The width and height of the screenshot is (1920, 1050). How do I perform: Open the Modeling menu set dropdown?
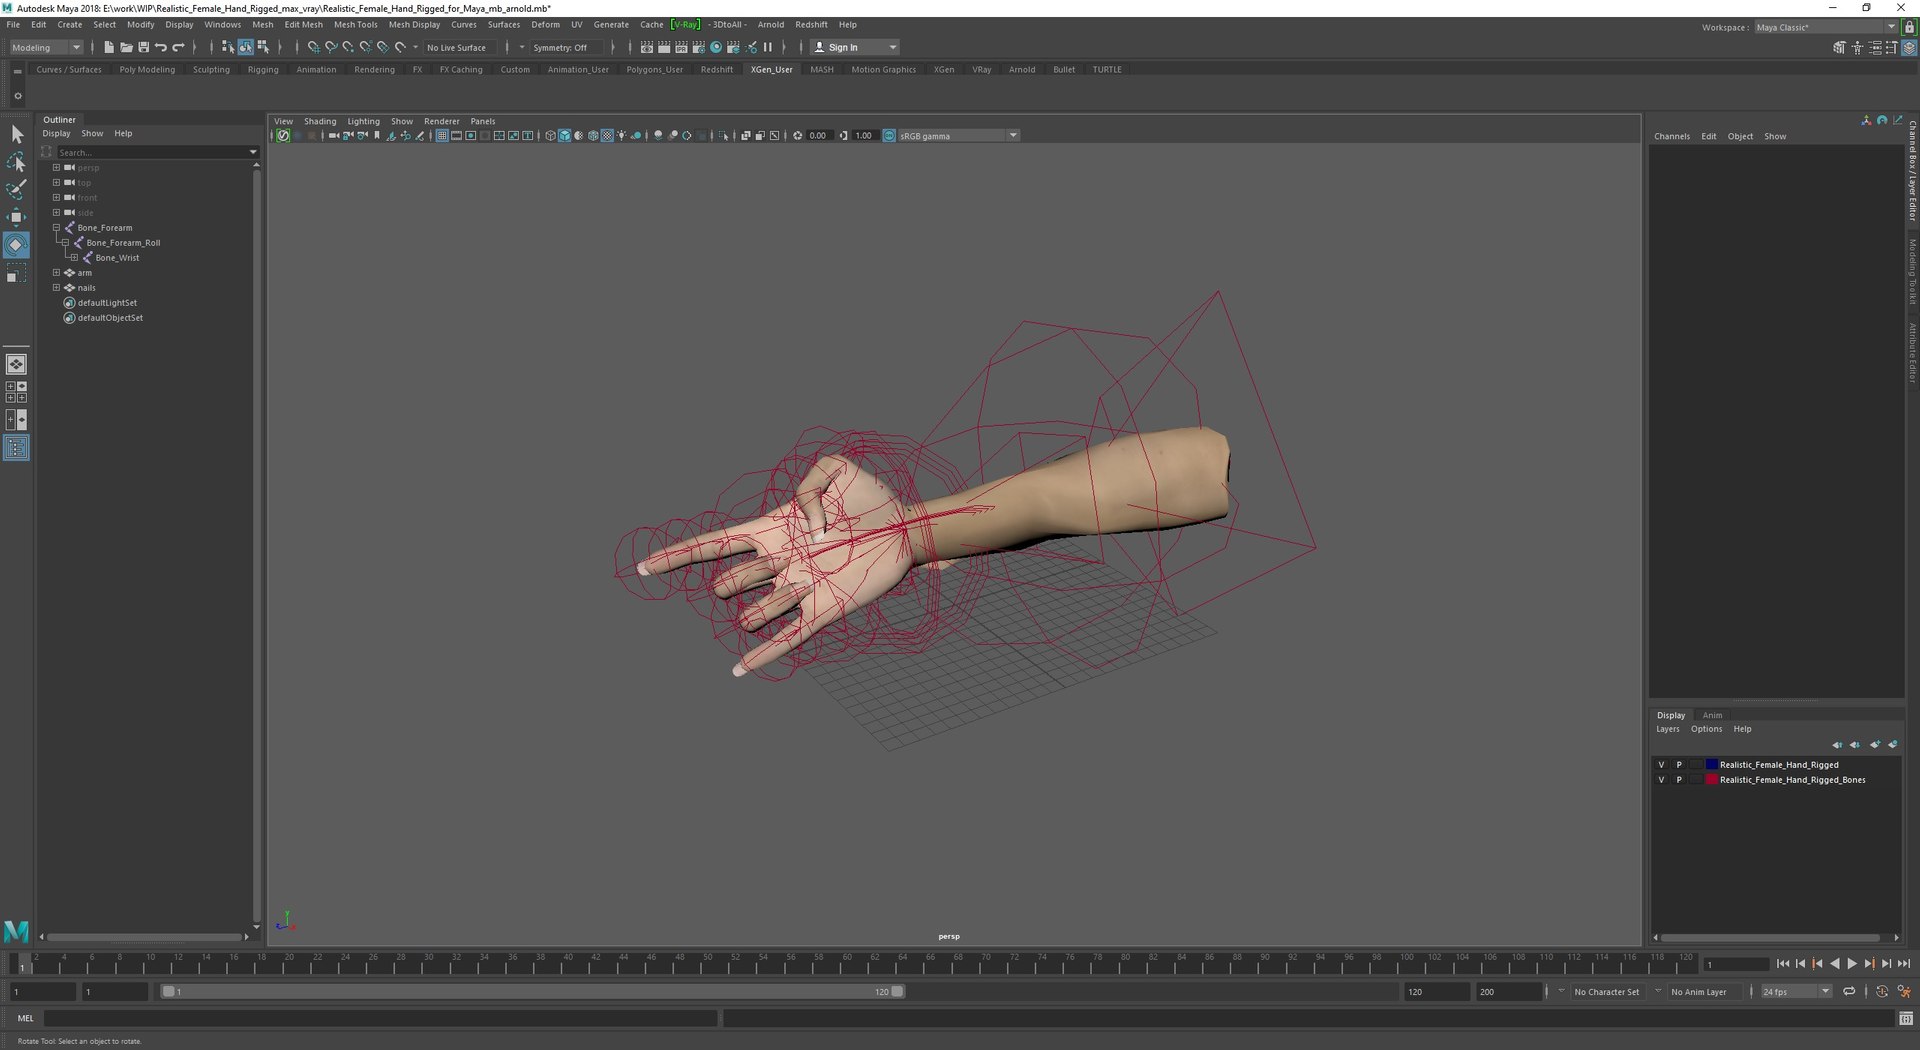[46, 47]
